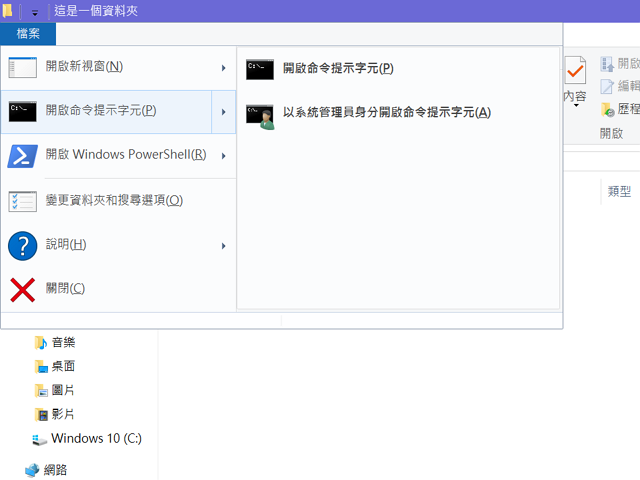Expand the 開啟新視窗(N) submenu arrow
640x480 pixels.
[x=223, y=68]
